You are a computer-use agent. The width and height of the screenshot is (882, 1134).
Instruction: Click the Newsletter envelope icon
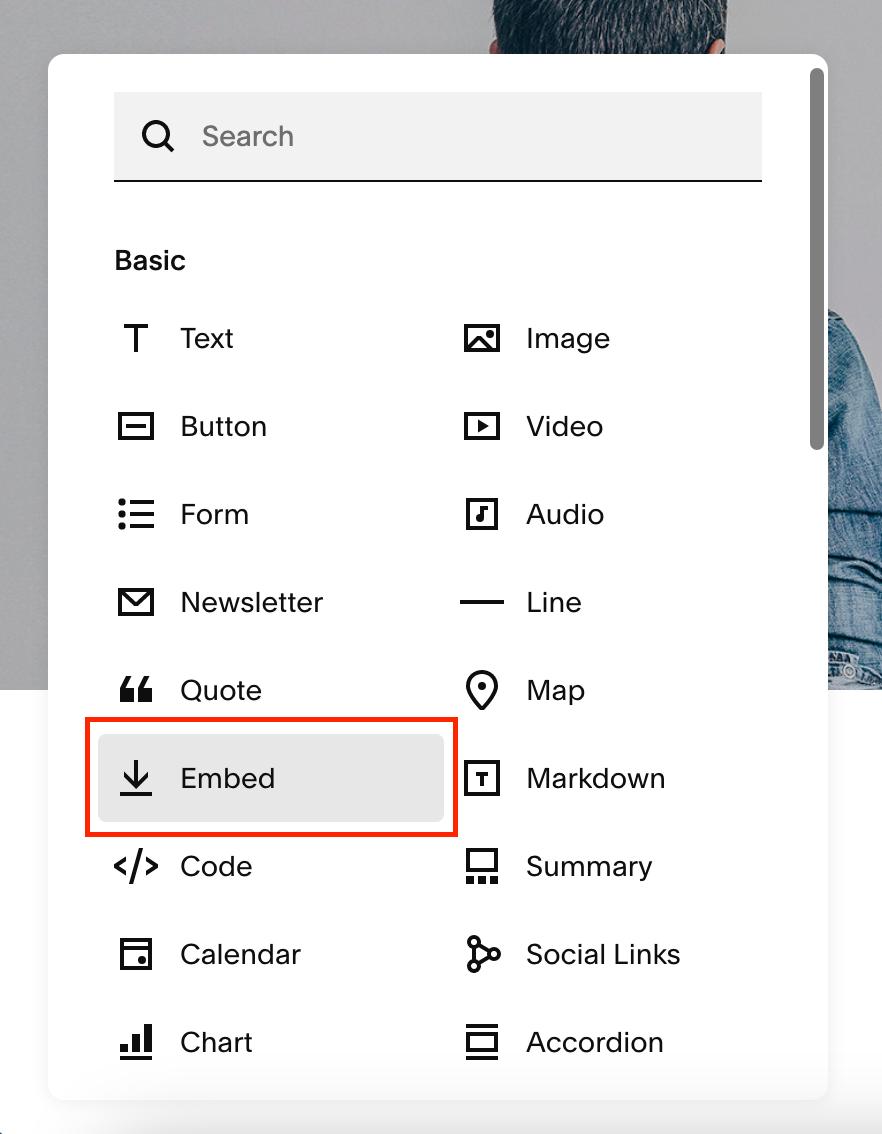coord(136,602)
